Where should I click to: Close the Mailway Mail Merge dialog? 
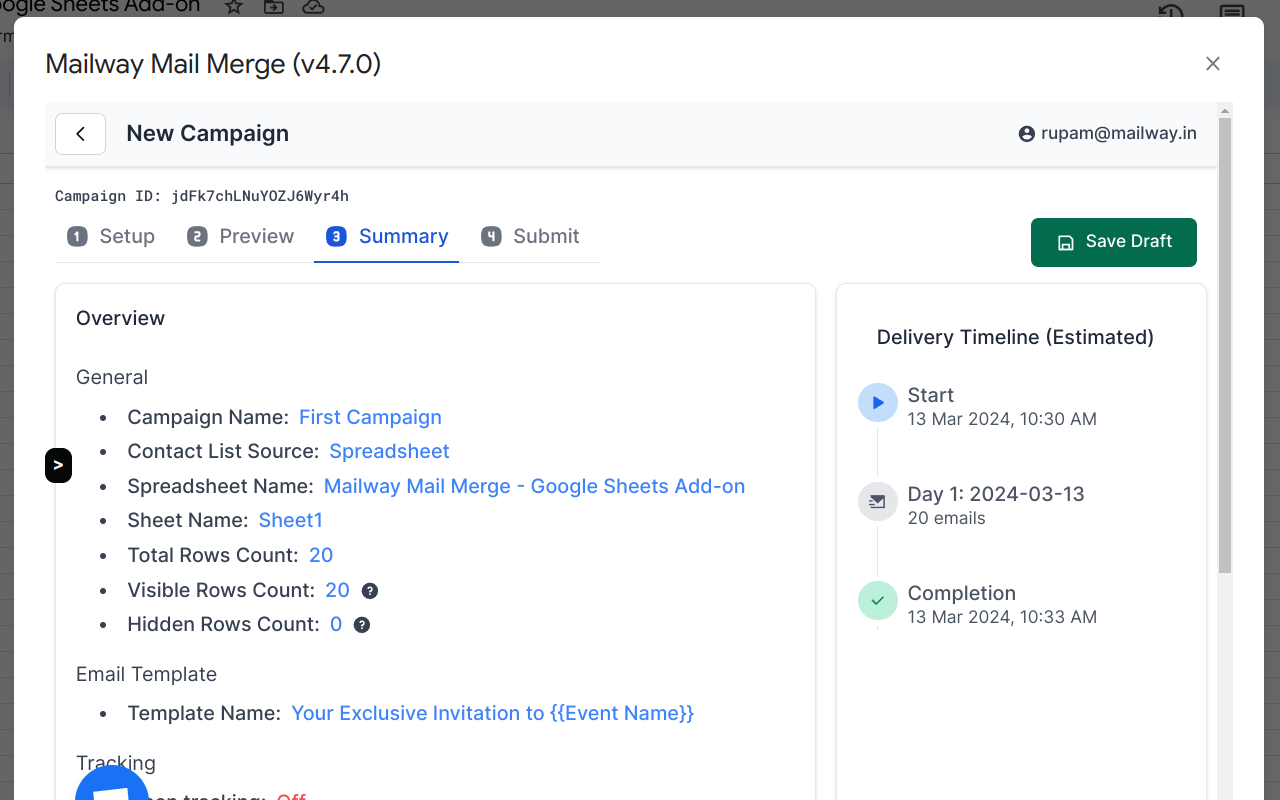pos(1213,64)
